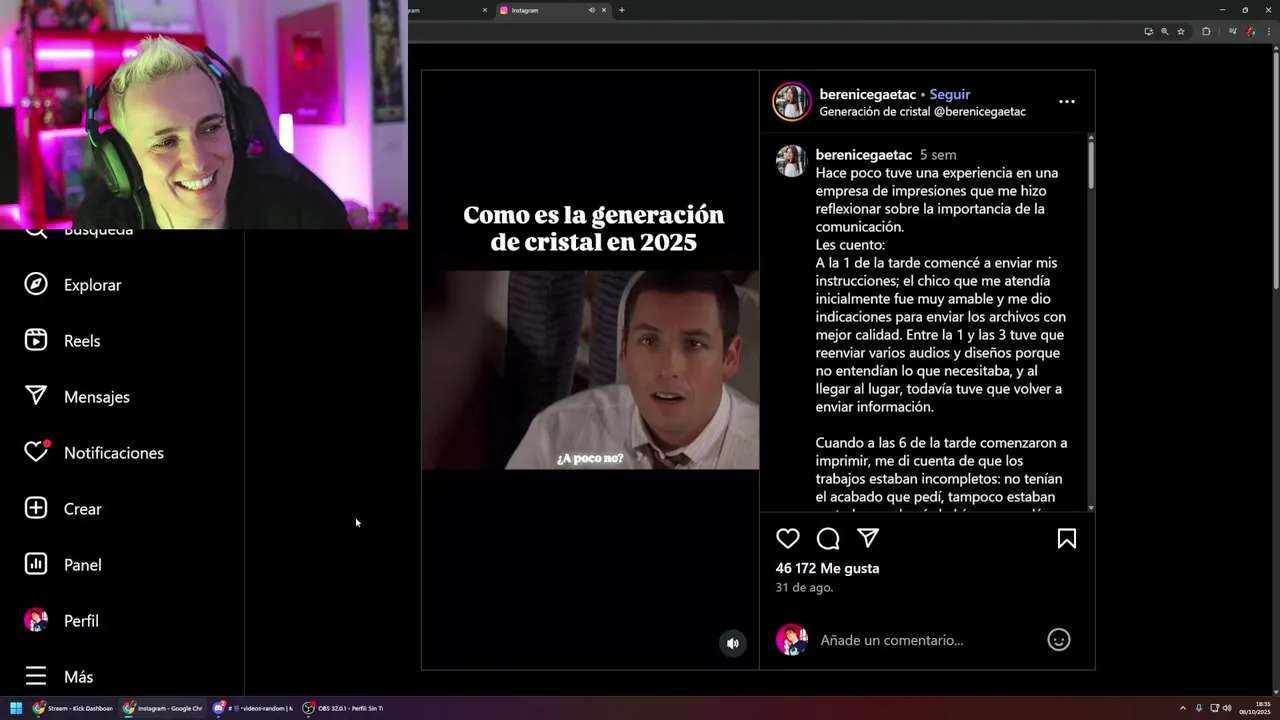Click the install app icon in address bar

pyautogui.click(x=1148, y=32)
